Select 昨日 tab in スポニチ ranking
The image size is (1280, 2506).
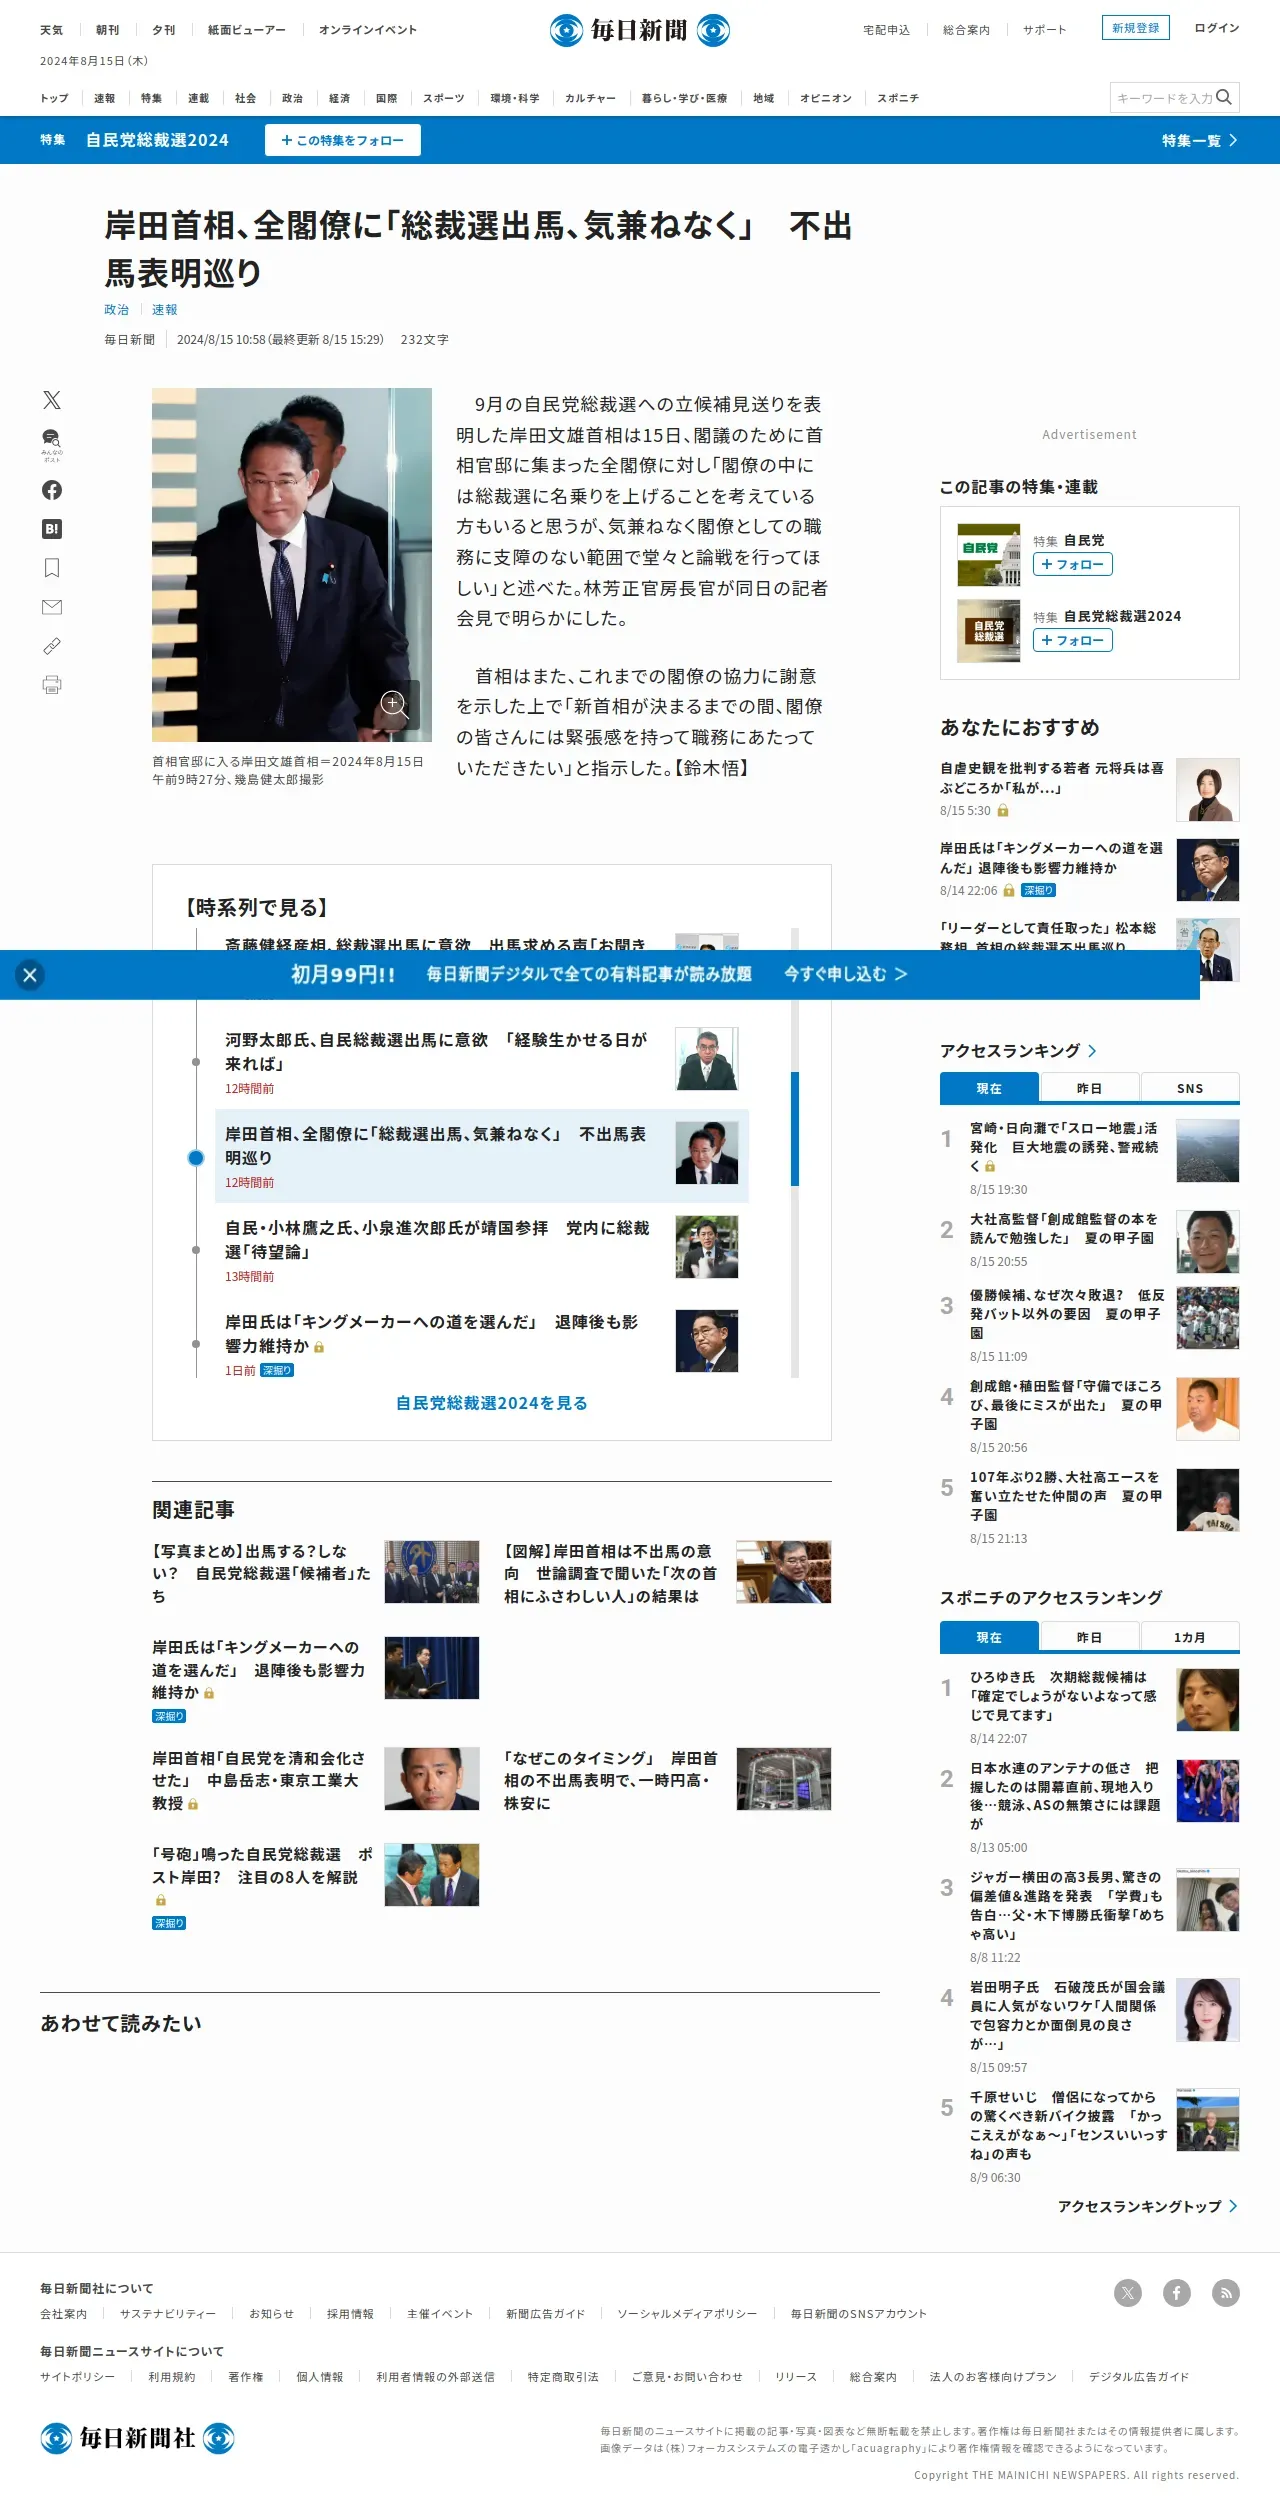pos(1090,1637)
